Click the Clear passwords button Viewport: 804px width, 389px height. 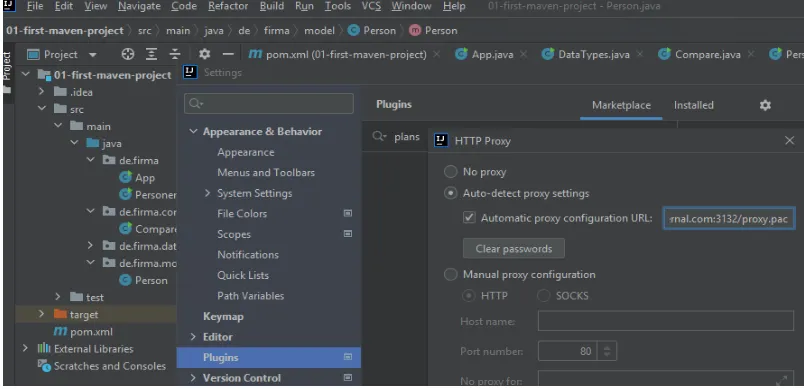(513, 249)
